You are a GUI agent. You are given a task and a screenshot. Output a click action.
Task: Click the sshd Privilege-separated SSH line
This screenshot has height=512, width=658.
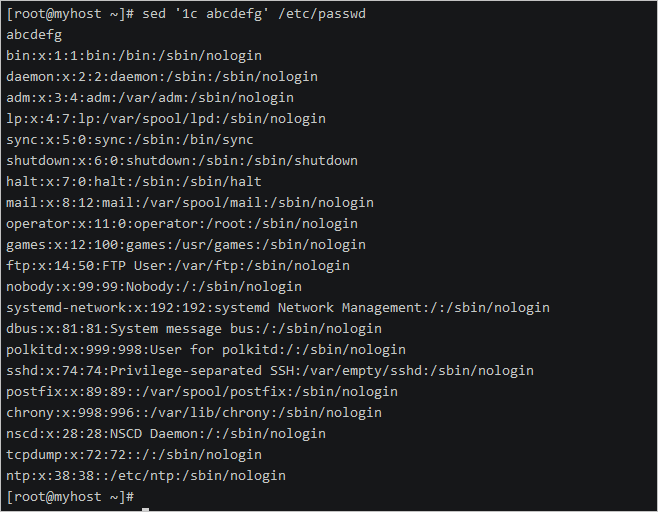point(270,371)
